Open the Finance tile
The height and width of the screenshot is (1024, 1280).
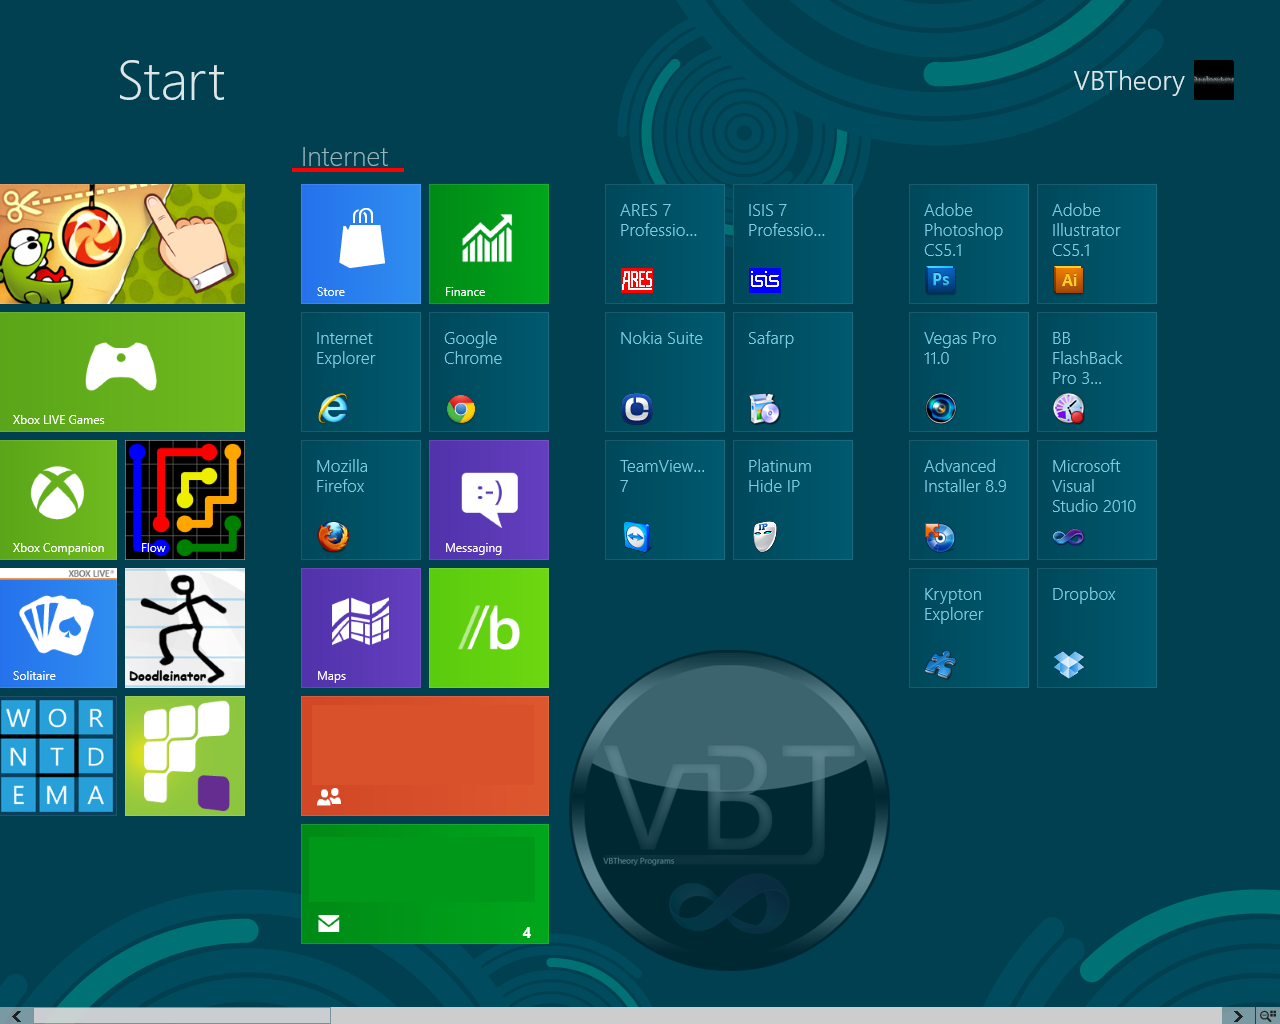tap(489, 244)
